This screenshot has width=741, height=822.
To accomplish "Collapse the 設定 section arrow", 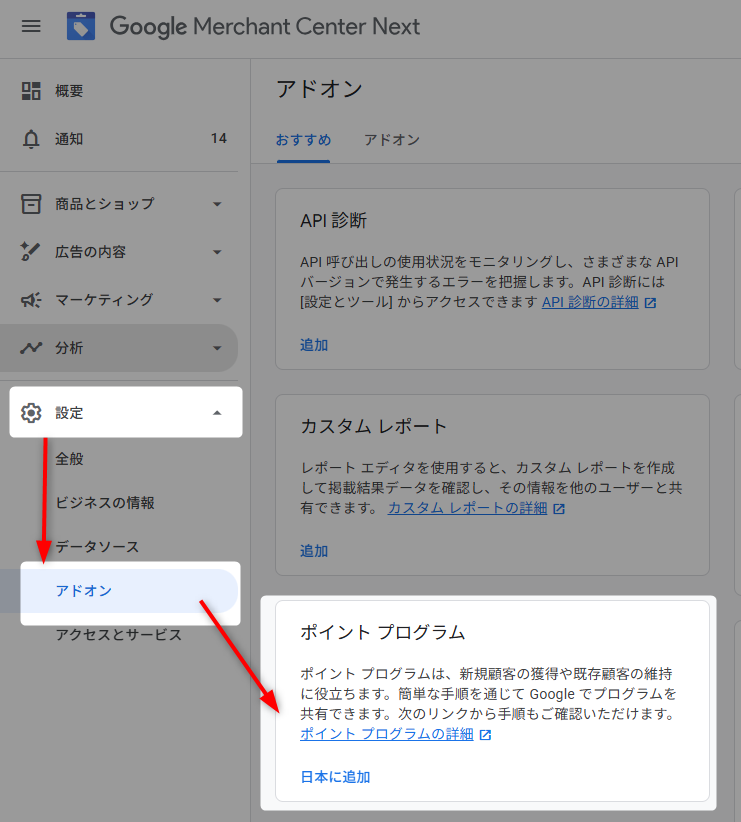I will (217, 413).
